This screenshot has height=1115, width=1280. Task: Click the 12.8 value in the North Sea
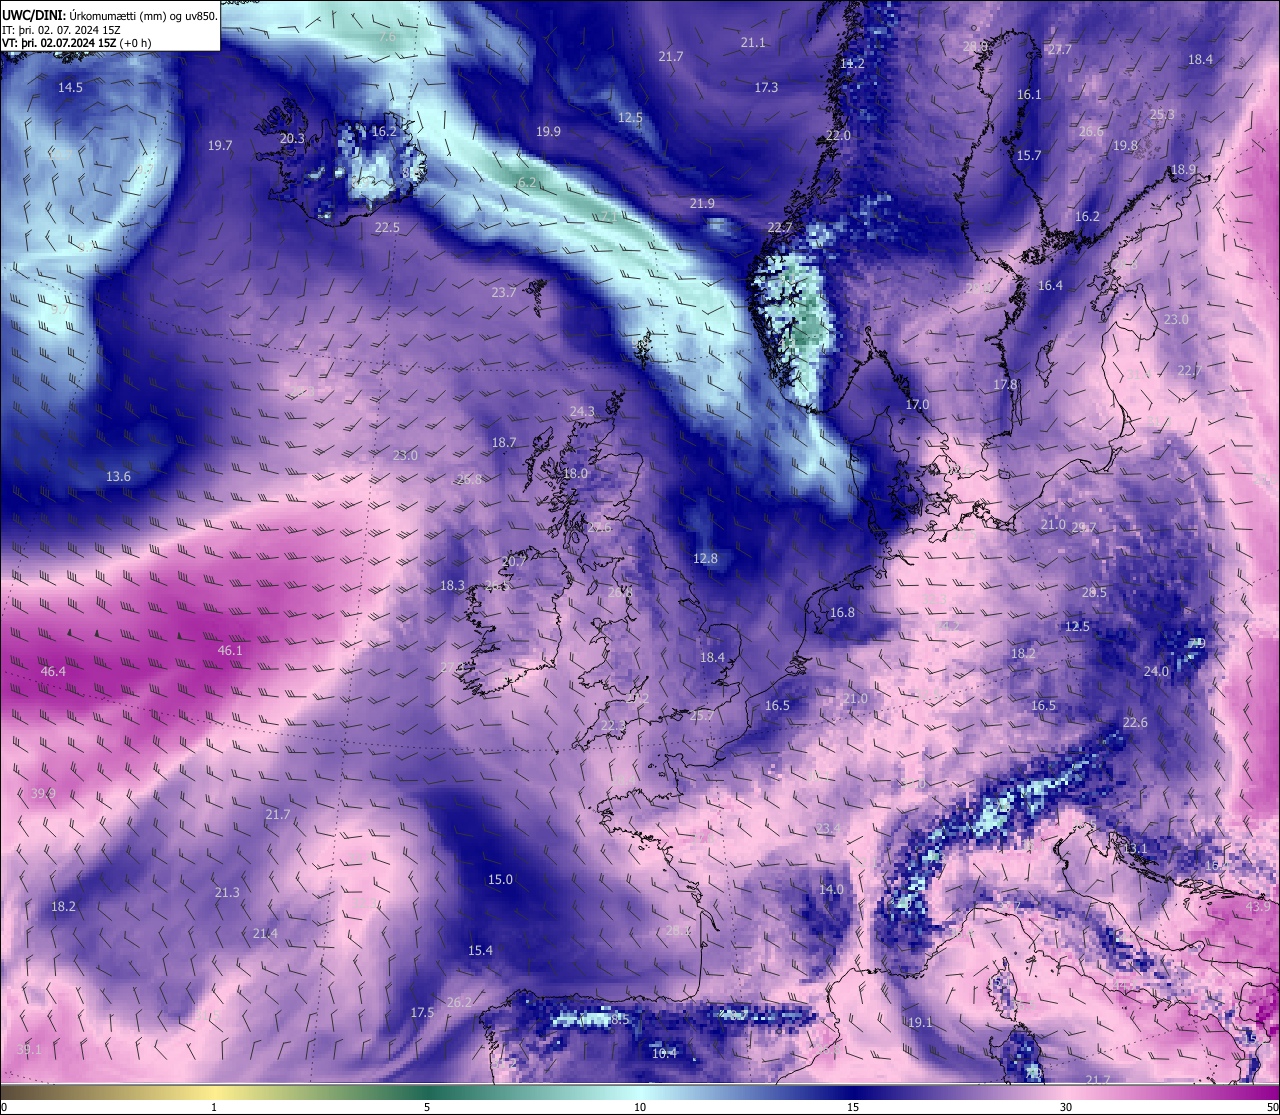click(705, 558)
